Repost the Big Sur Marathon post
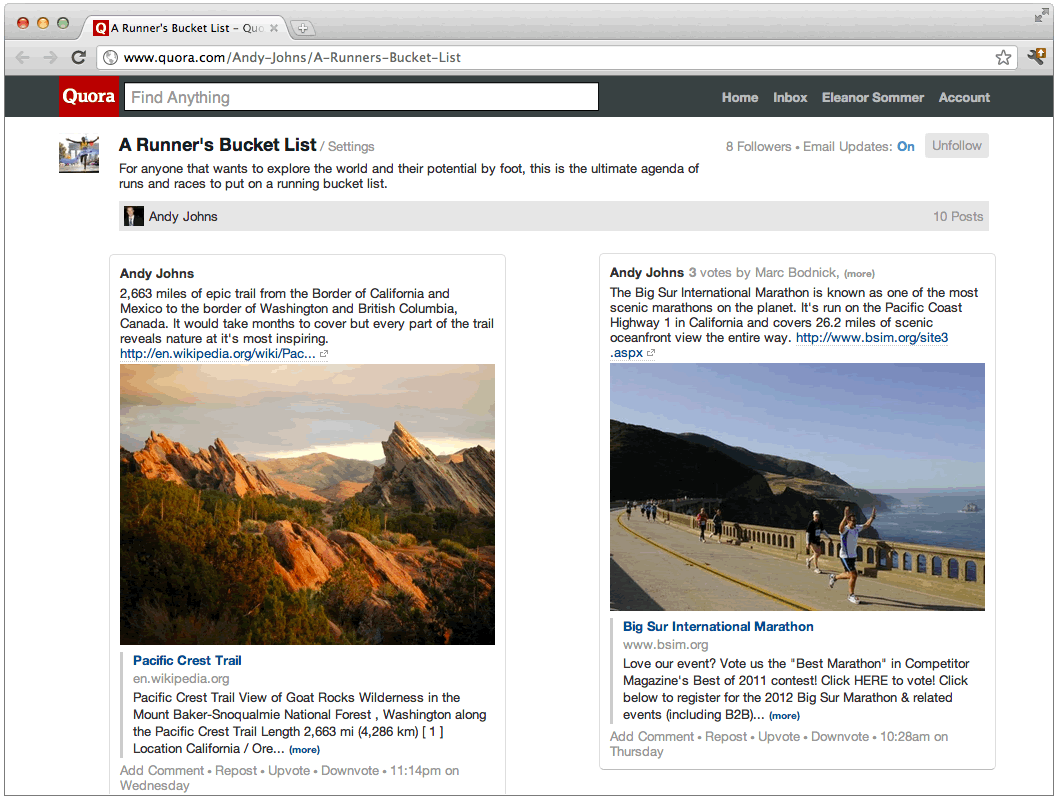Image resolution: width=1059 pixels, height=805 pixels. click(726, 737)
